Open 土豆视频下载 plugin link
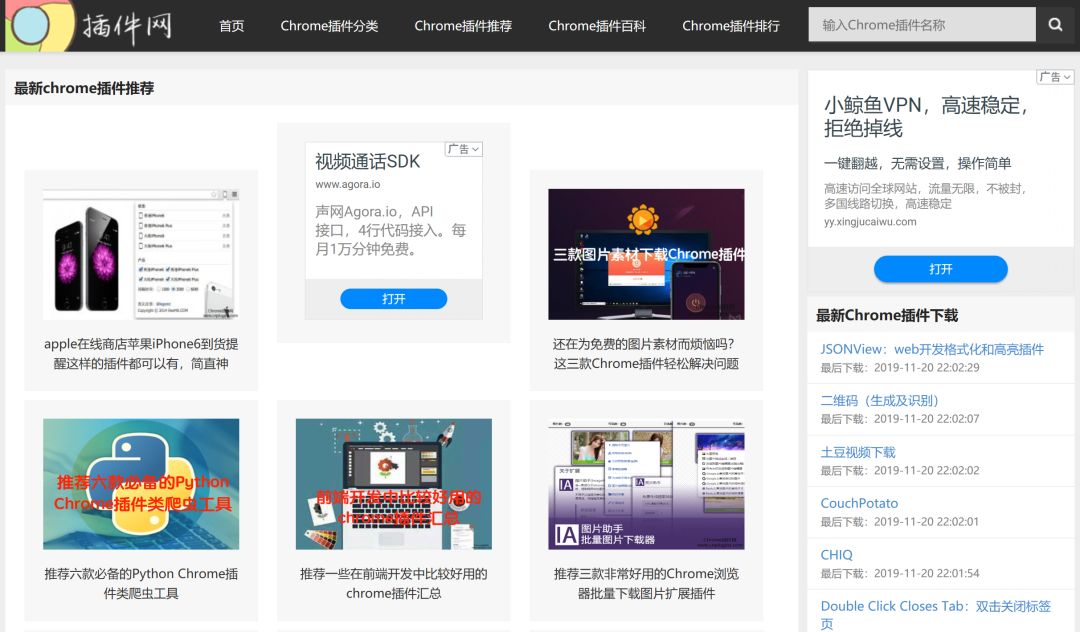This screenshot has height=632, width=1080. click(x=858, y=452)
